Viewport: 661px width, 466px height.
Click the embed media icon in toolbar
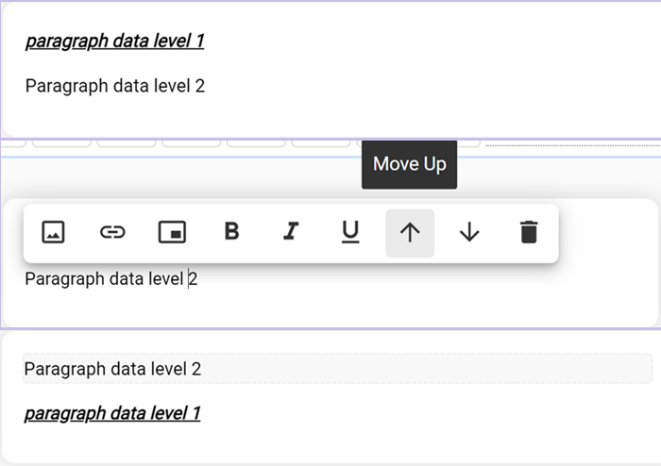click(172, 232)
